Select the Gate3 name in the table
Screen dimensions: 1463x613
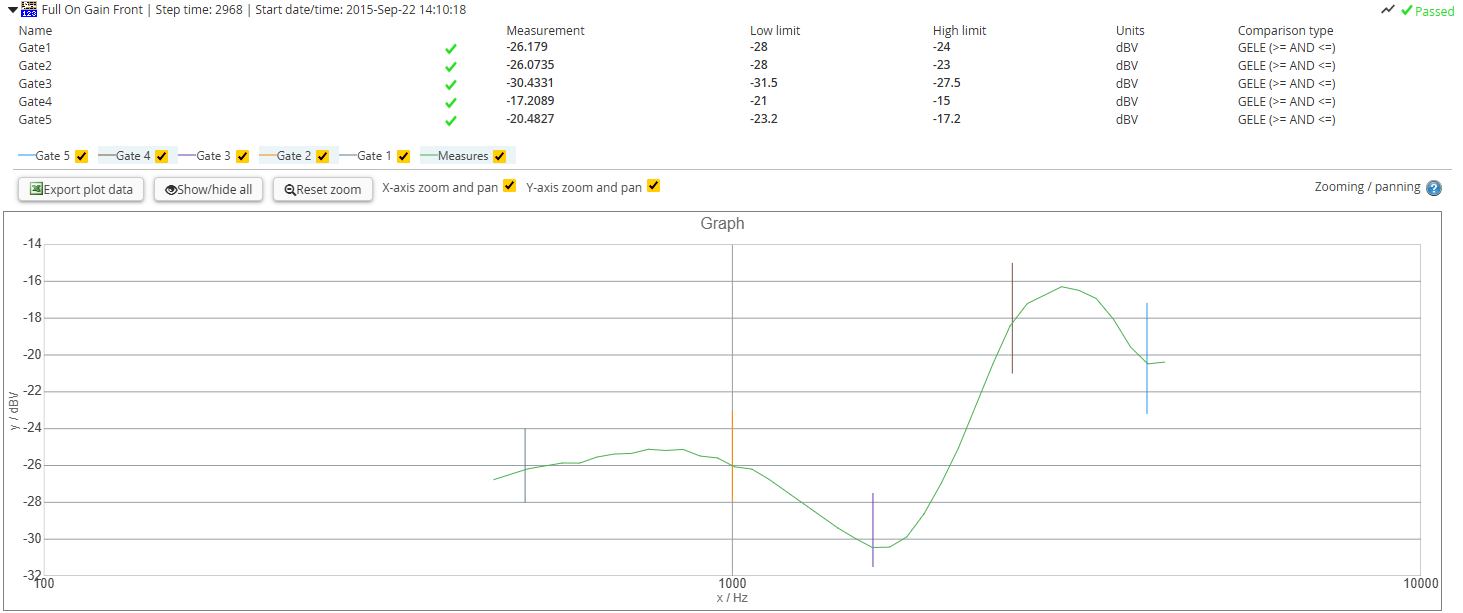coord(35,83)
